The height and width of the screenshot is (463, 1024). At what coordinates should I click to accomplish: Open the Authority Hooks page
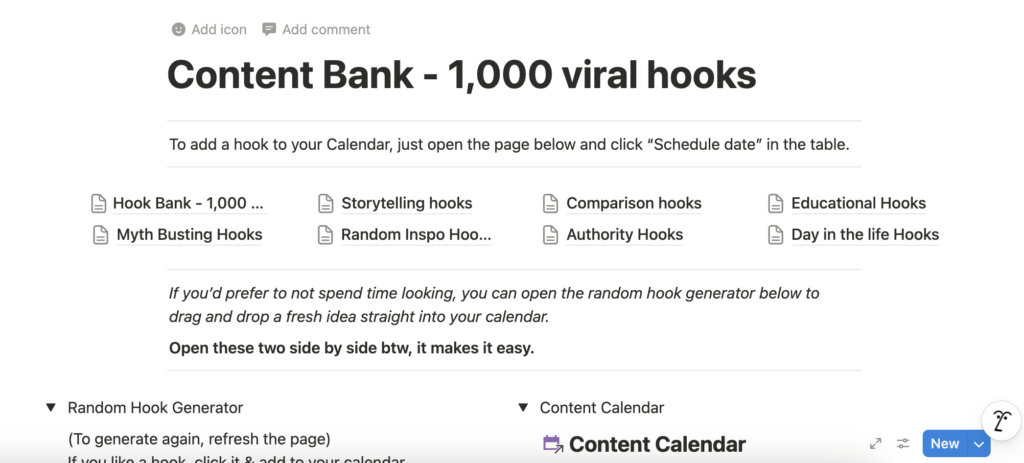(624, 235)
